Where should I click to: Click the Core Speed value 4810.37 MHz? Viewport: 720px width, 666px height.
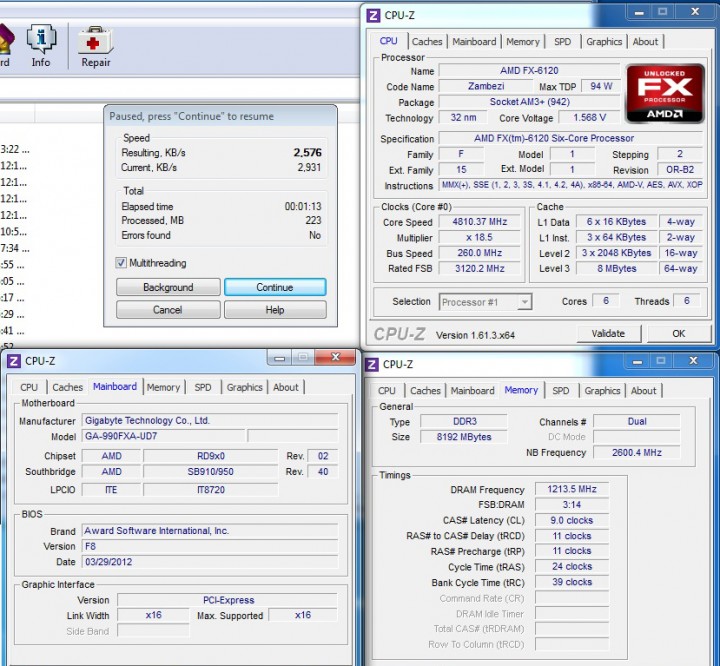pos(479,222)
